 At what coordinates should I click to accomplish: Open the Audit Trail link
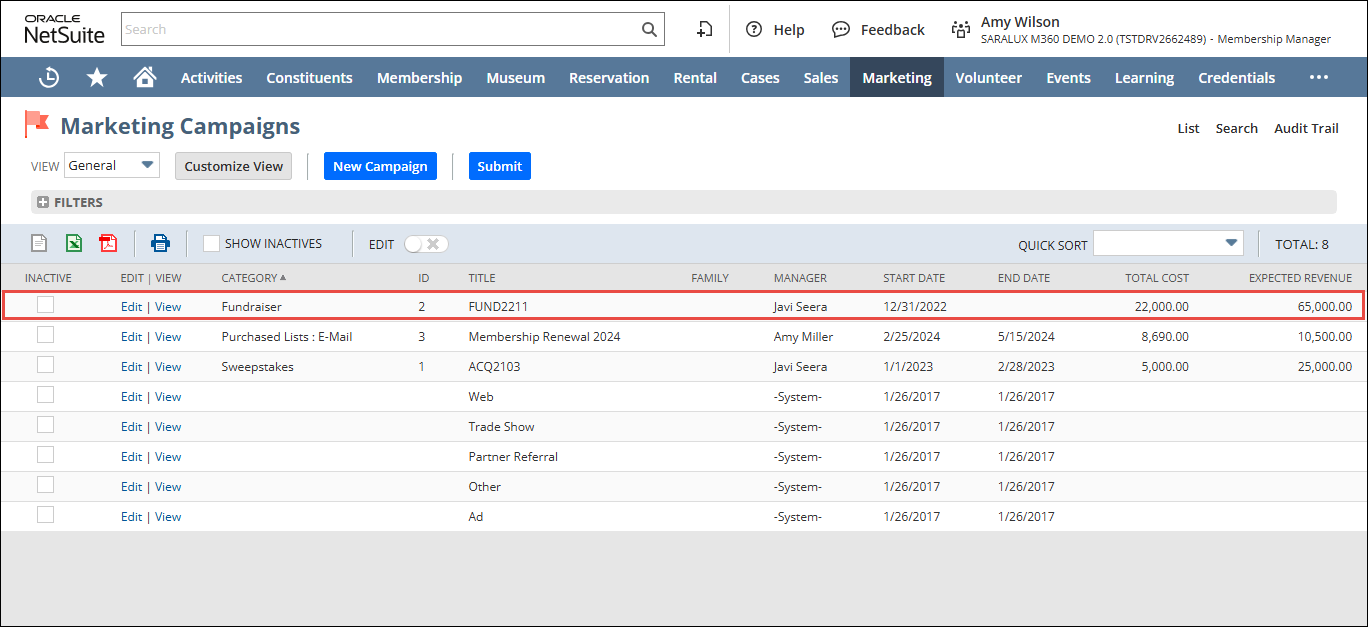[1305, 128]
